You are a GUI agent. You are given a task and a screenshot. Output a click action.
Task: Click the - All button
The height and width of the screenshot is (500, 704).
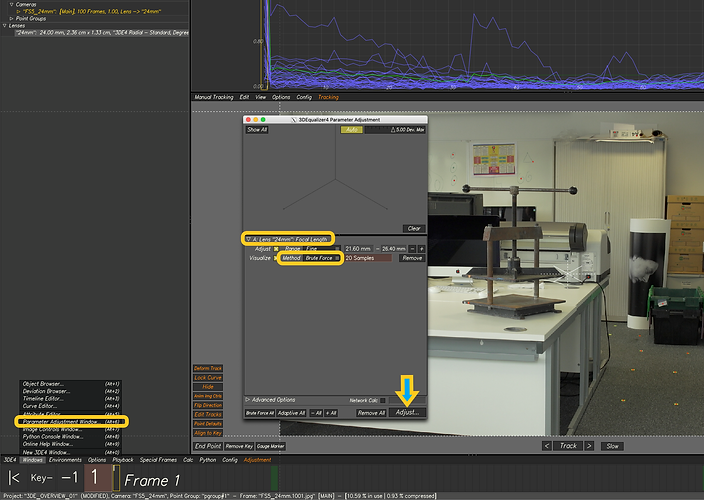(316, 413)
